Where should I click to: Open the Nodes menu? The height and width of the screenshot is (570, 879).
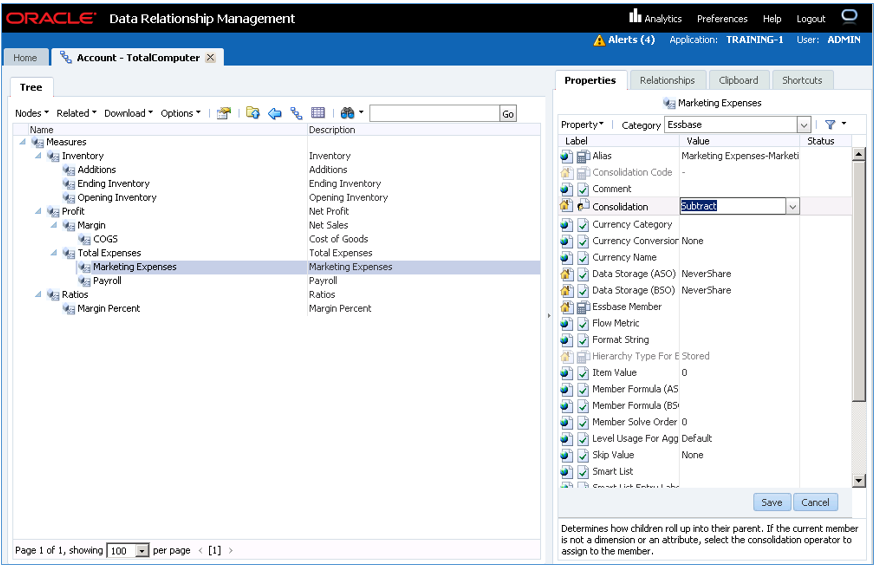click(32, 113)
